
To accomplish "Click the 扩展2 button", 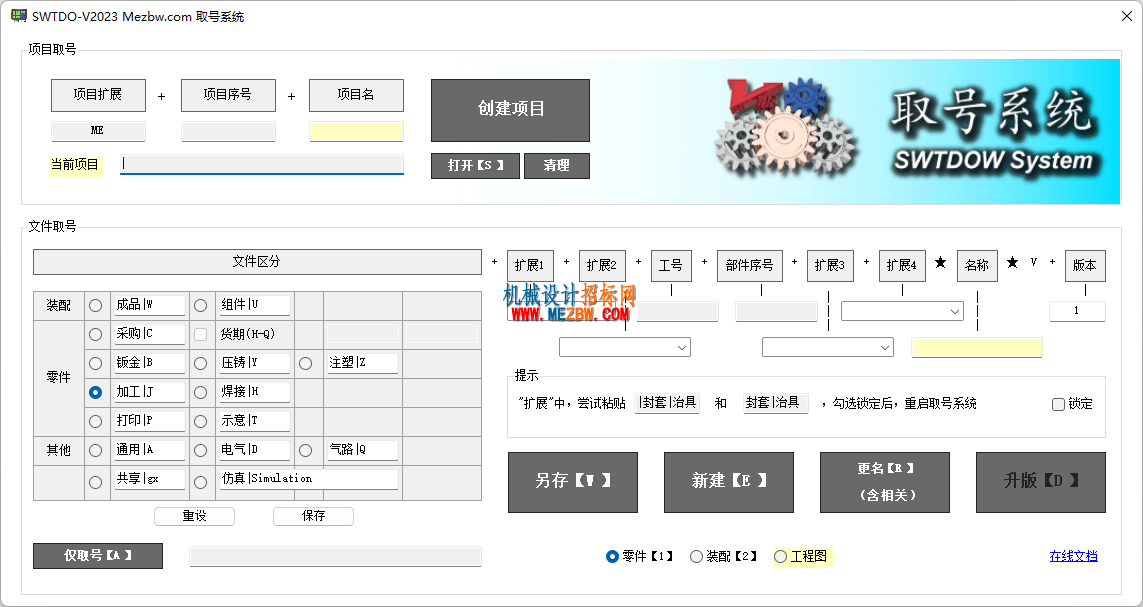I will [602, 265].
